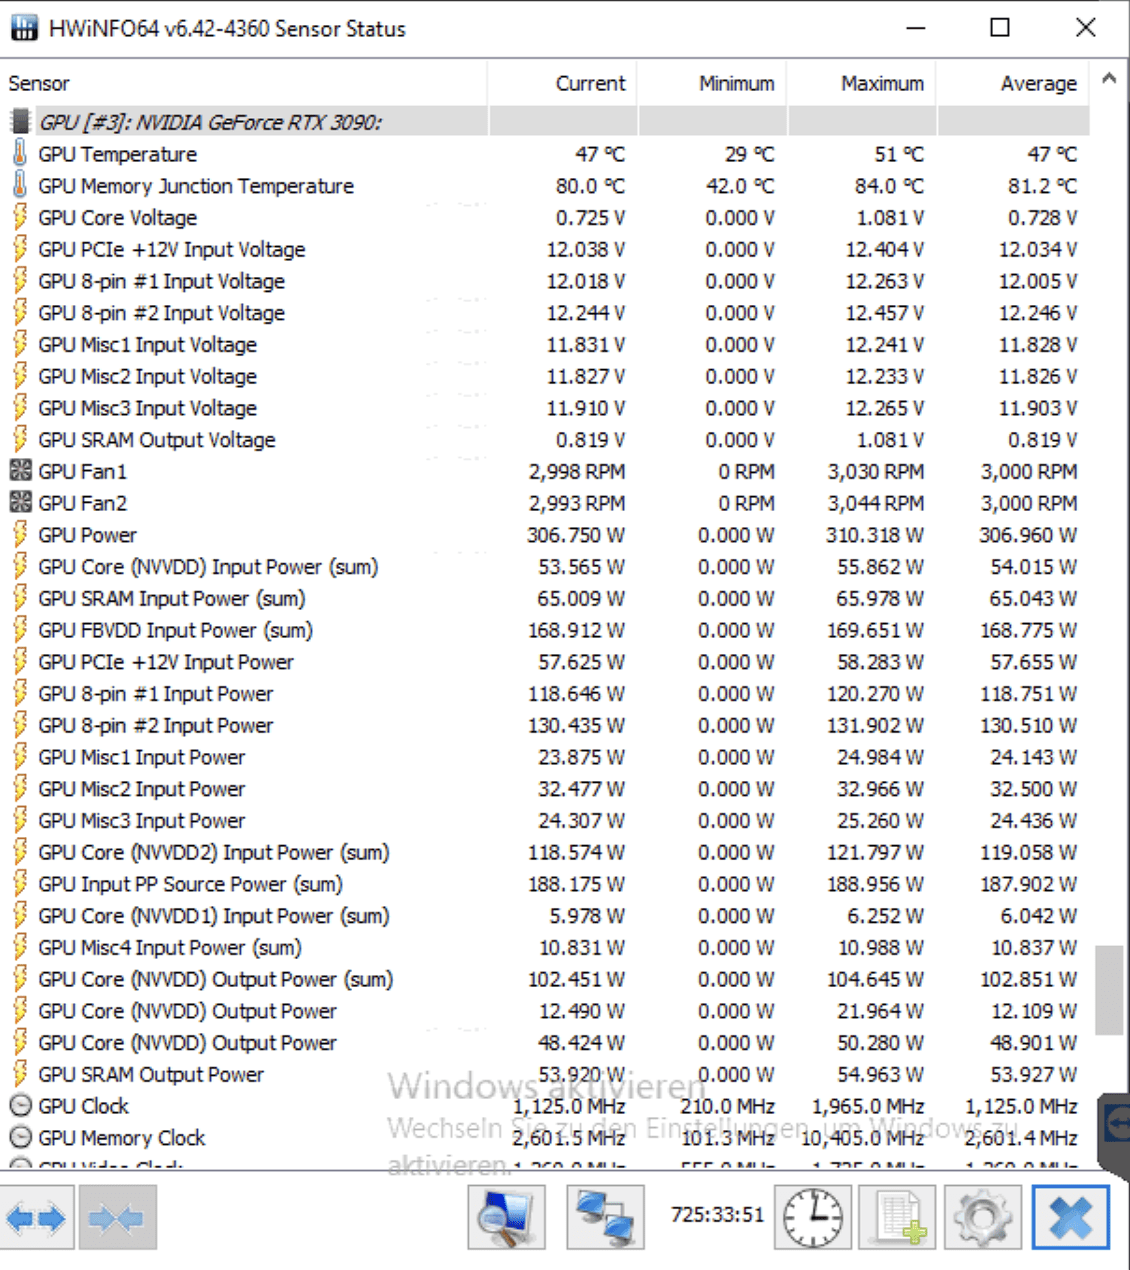1130x1270 pixels.
Task: Click the HWiNFO64 title bar app icon
Action: 24,28
